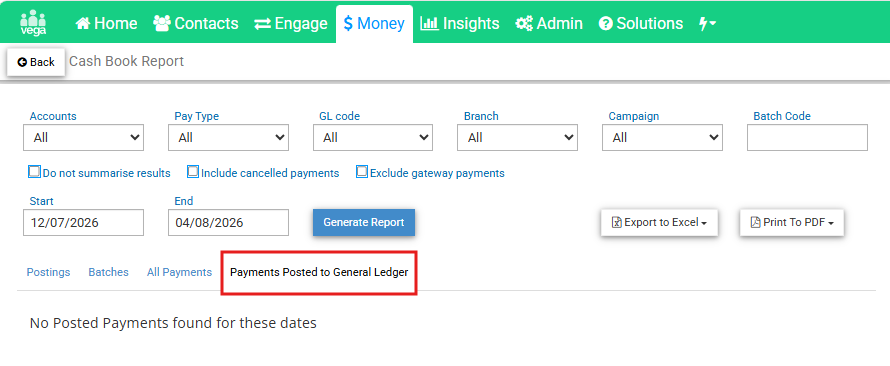Switch to the Postings tab
The width and height of the screenshot is (890, 366).
[x=48, y=272]
